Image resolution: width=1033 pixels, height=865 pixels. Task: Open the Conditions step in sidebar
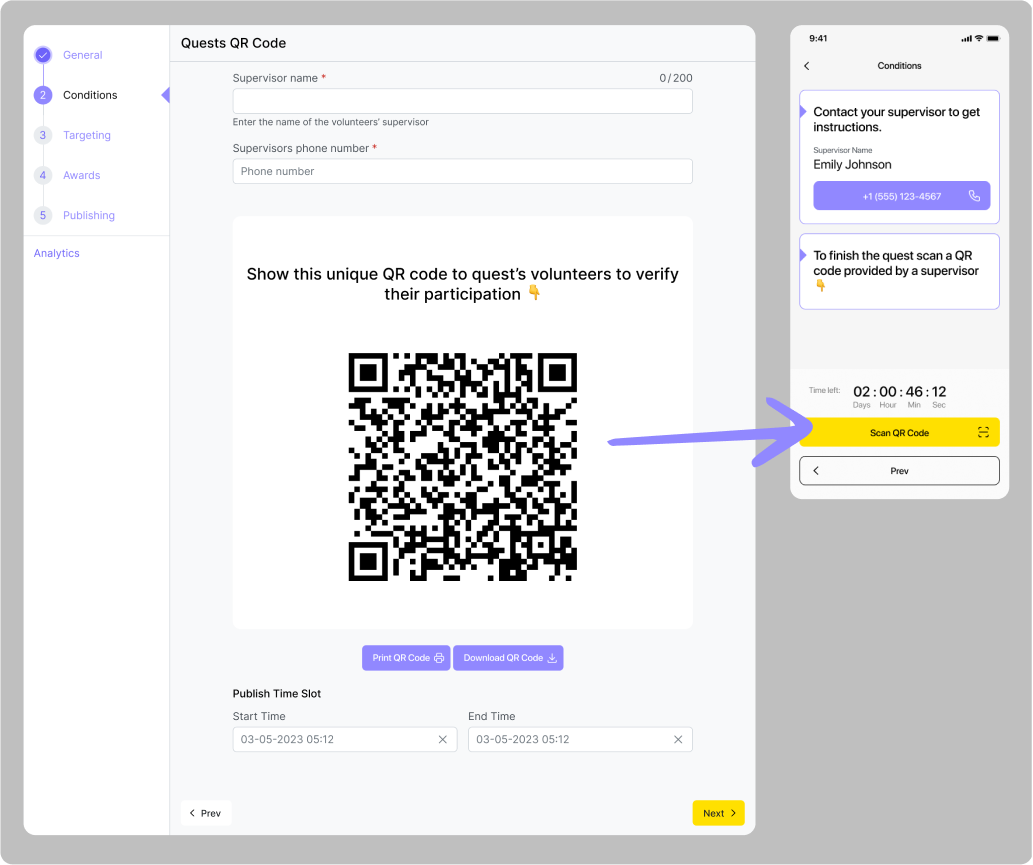[89, 95]
